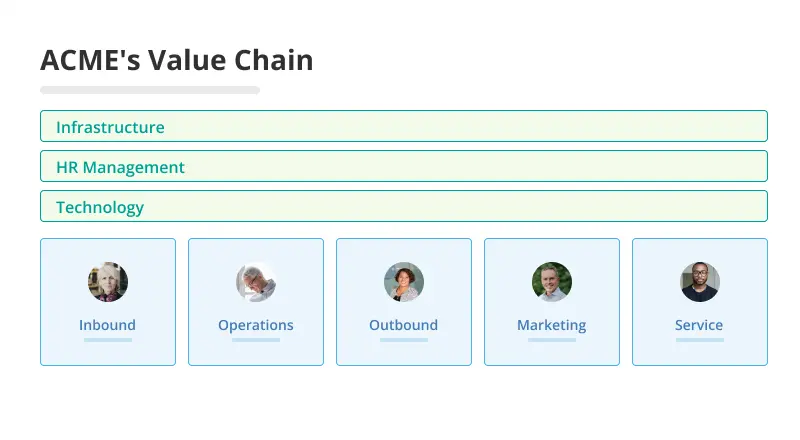Click the Service label text
Viewport: 800px width, 440px height.
pyautogui.click(x=699, y=325)
